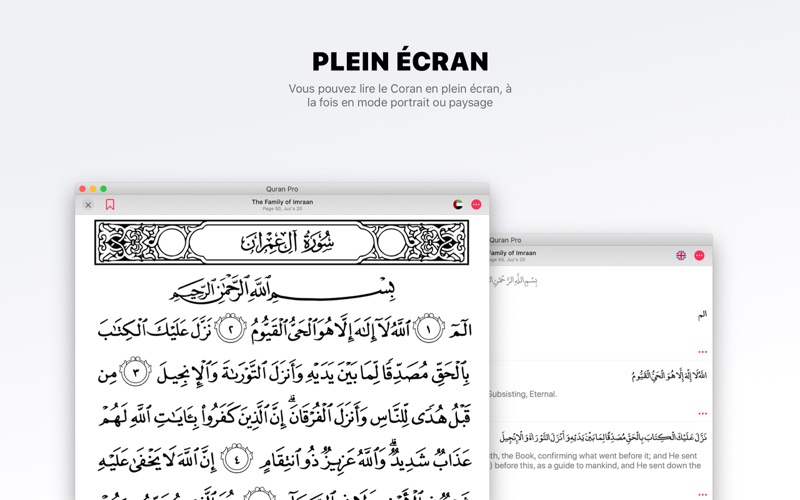Select verse marker number 2
Viewport: 800px width, 500px height.
[x=231, y=329]
